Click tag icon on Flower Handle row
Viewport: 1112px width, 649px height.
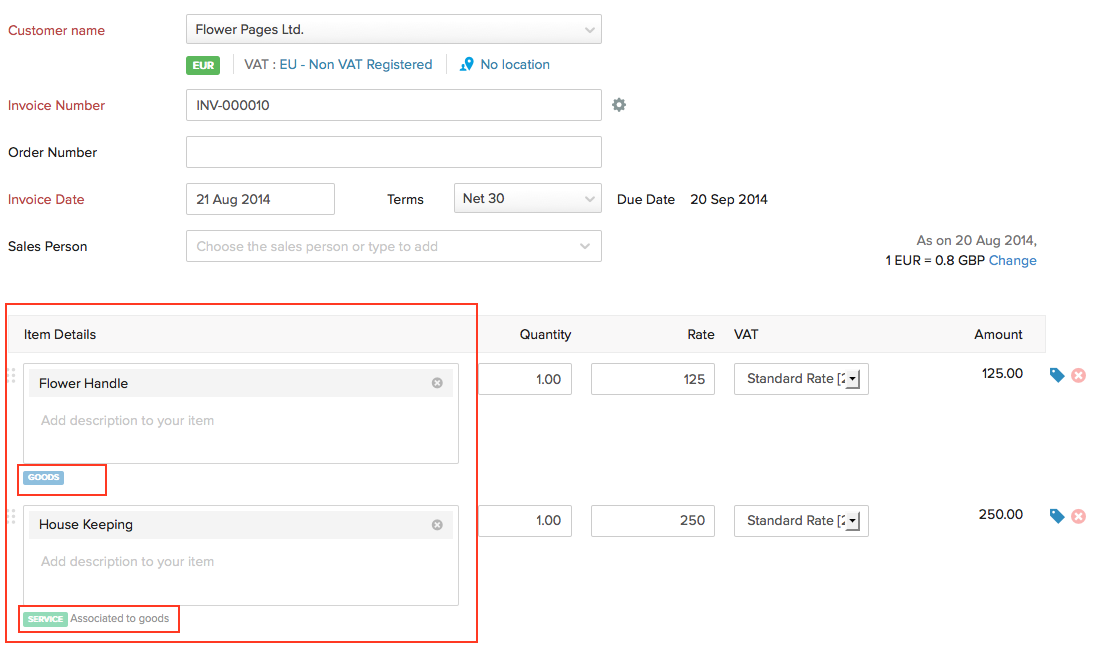coord(1057,375)
